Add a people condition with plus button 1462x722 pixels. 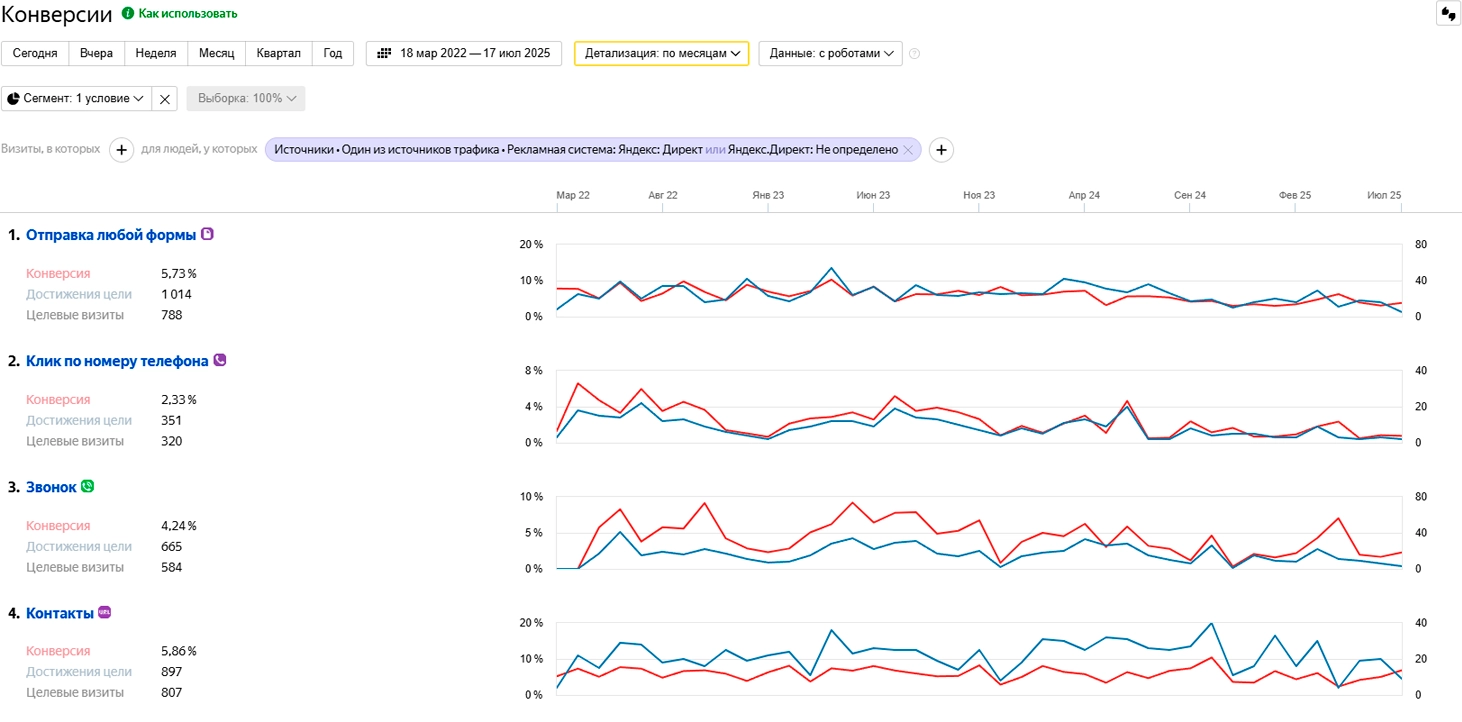(941, 150)
